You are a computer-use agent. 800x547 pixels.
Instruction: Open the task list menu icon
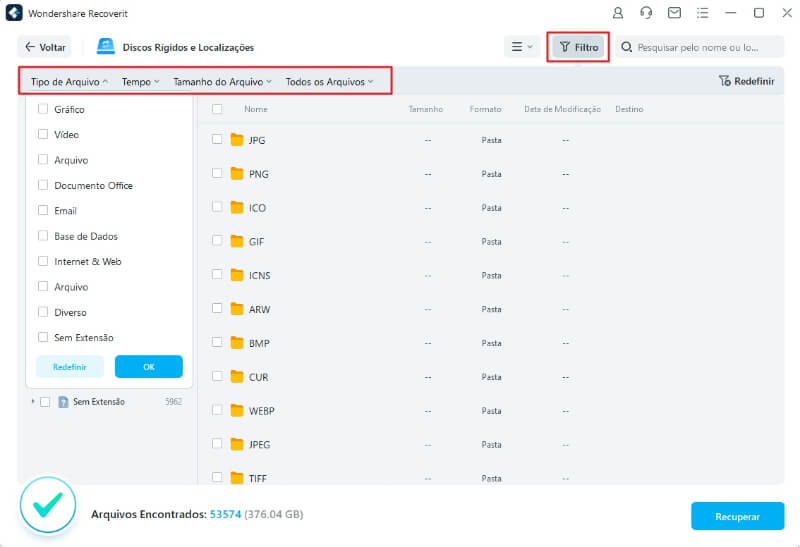(703, 13)
